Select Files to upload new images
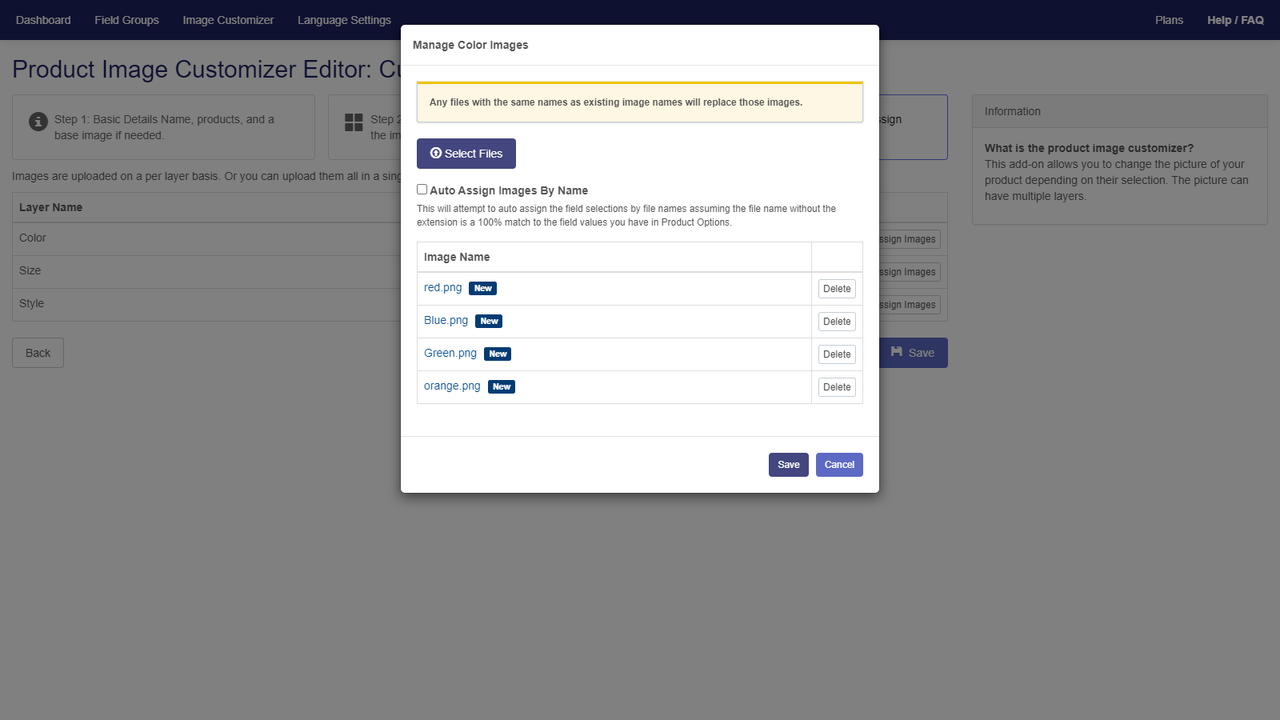 click(x=466, y=153)
